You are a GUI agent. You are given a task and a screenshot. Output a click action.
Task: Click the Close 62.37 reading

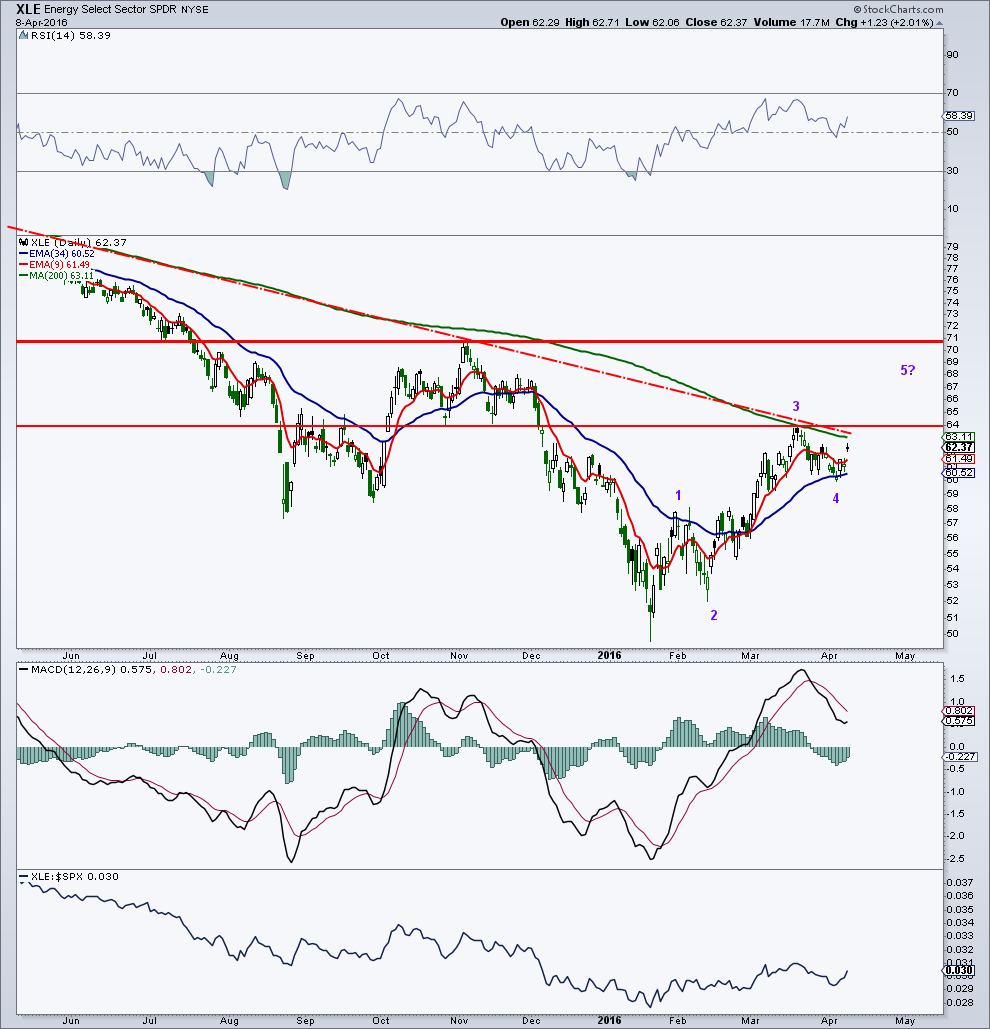point(716,22)
